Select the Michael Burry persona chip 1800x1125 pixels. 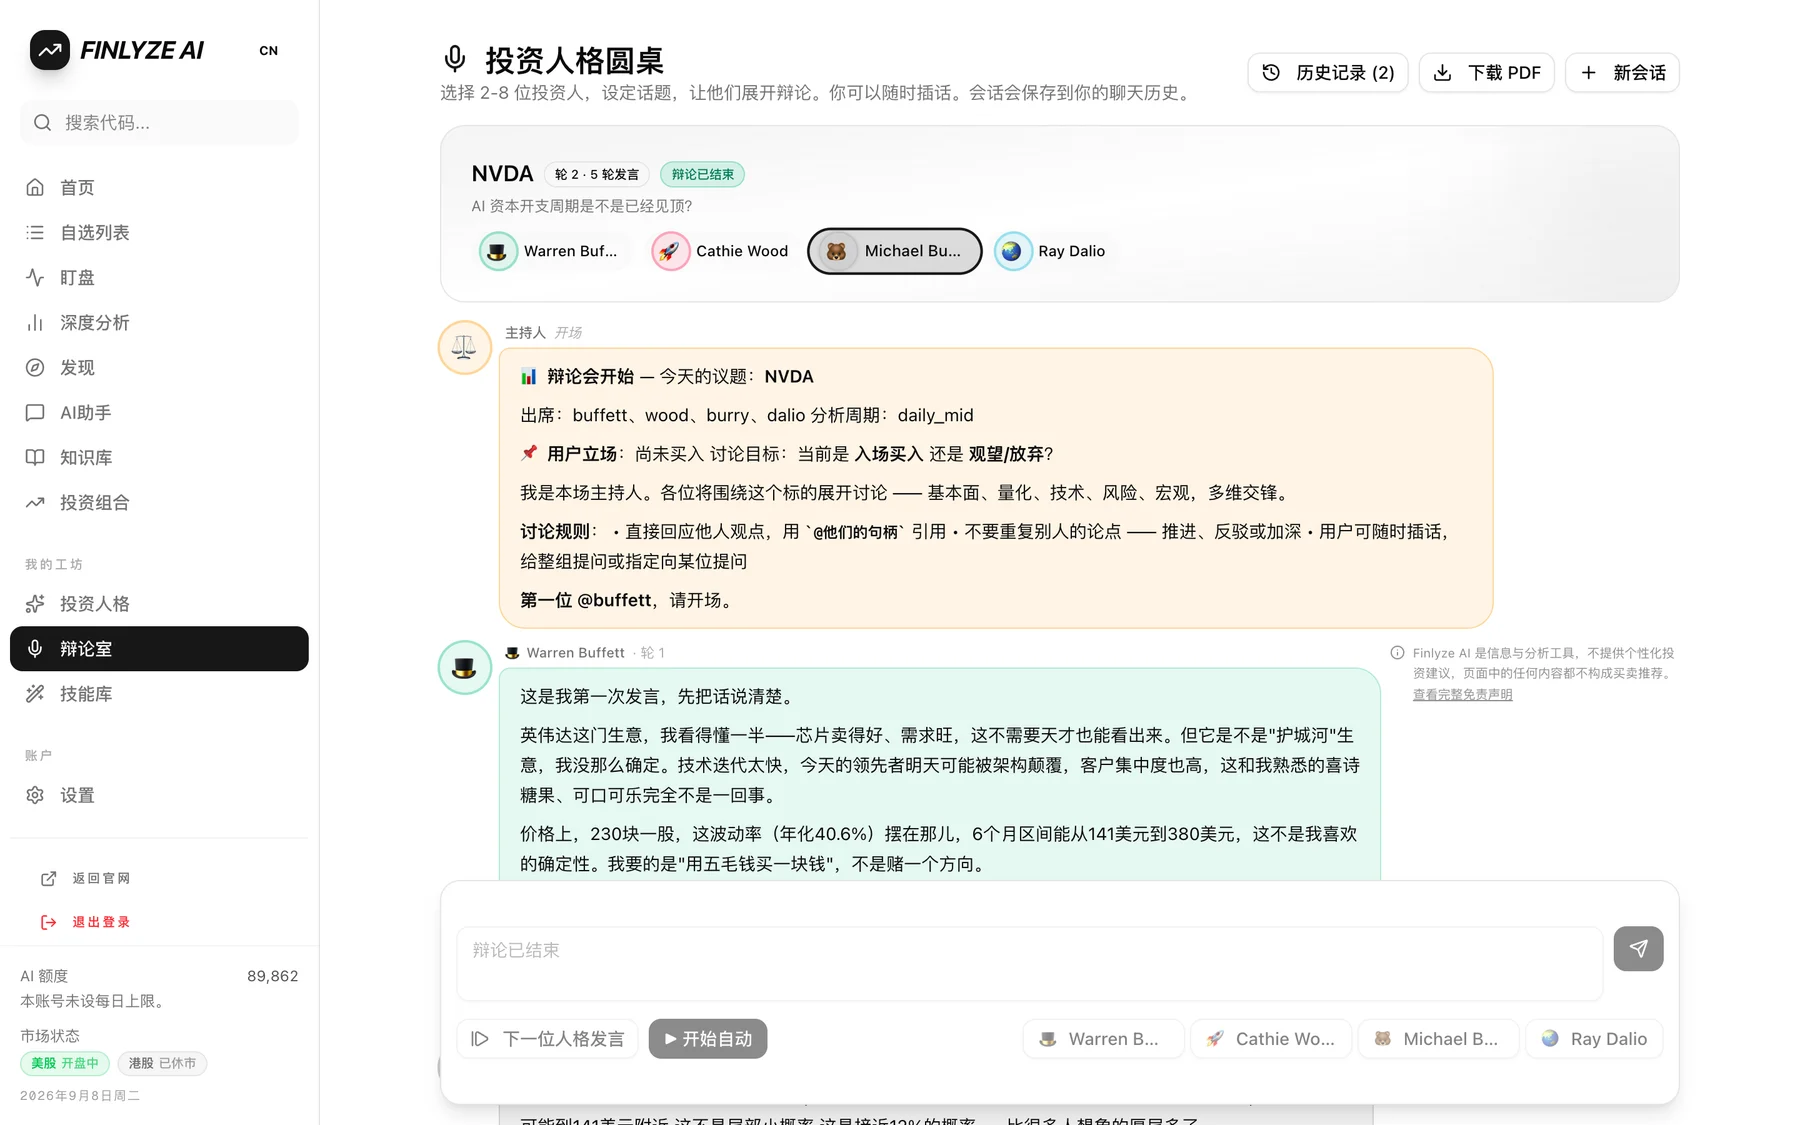[x=895, y=251]
